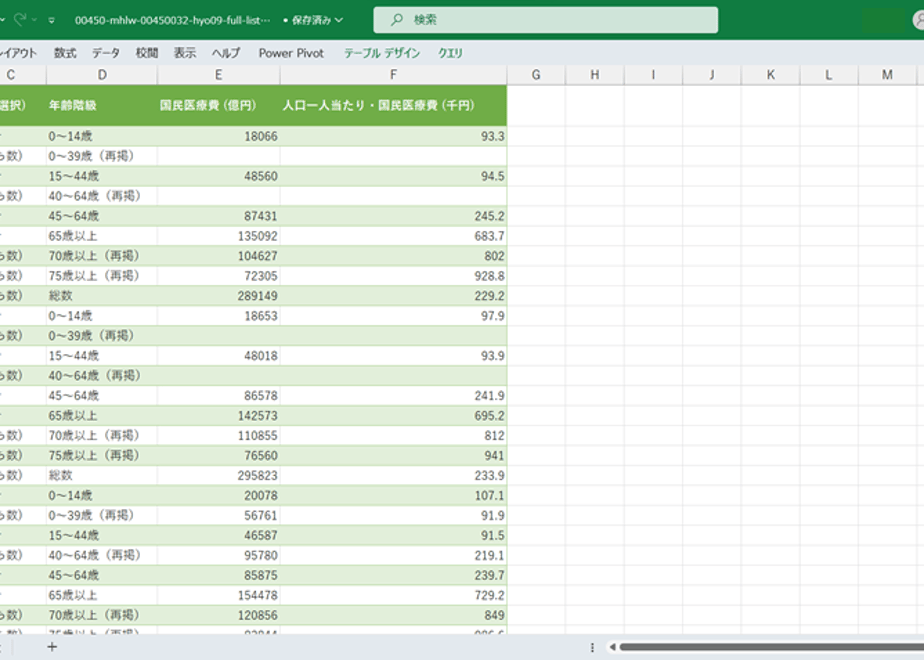
Task: Select cell with value 229.2
Action: click(x=393, y=296)
